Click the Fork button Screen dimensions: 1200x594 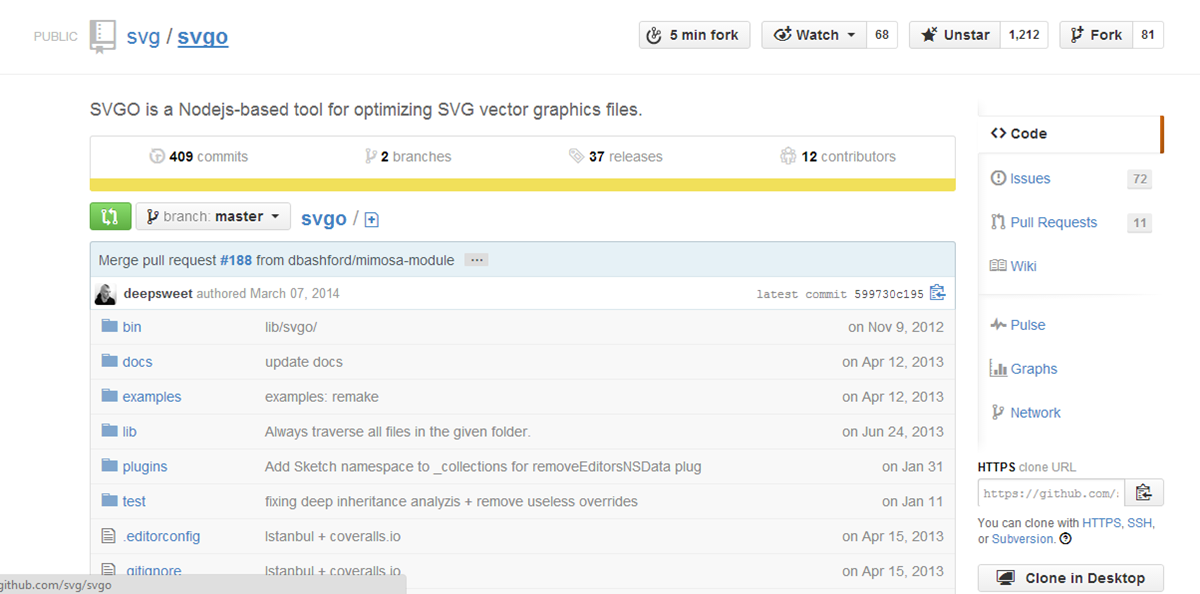[x=1096, y=35]
